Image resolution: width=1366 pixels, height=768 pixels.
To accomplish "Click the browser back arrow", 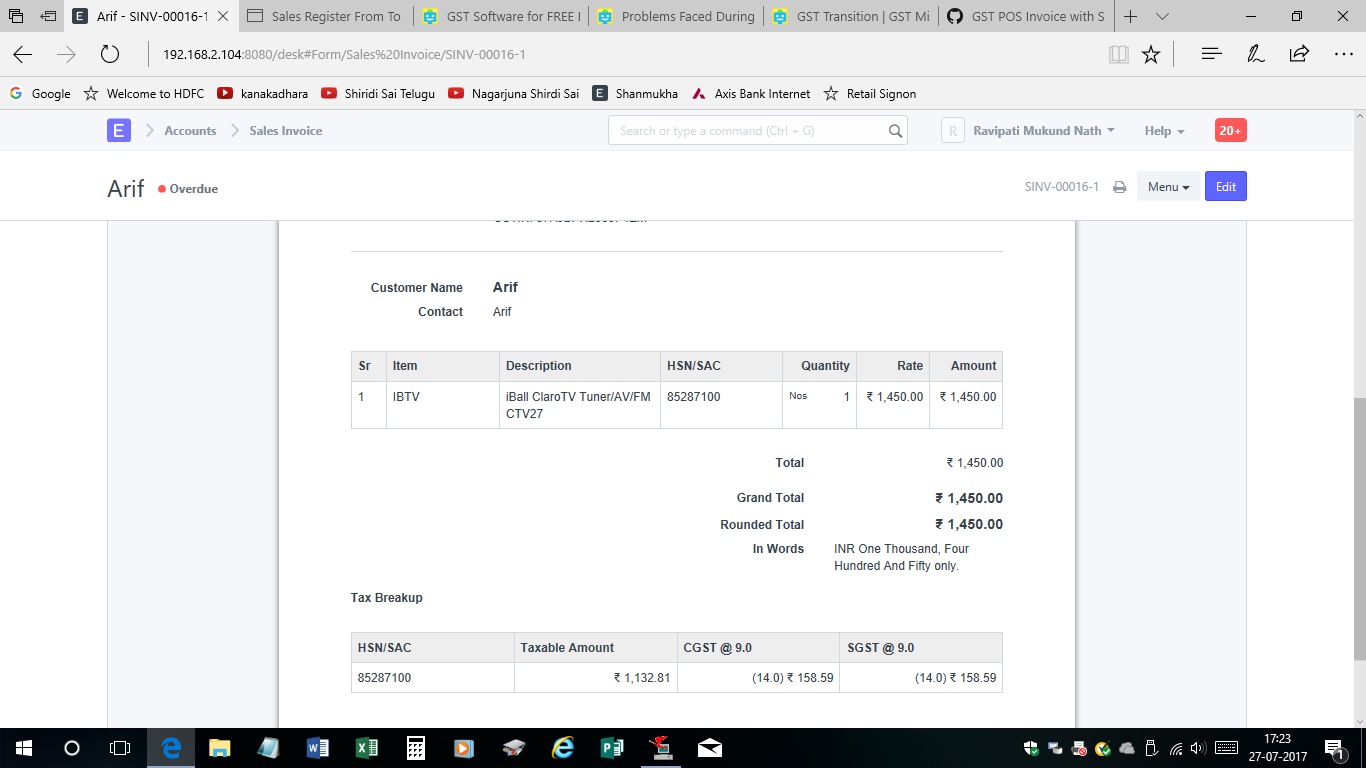I will [x=22, y=55].
